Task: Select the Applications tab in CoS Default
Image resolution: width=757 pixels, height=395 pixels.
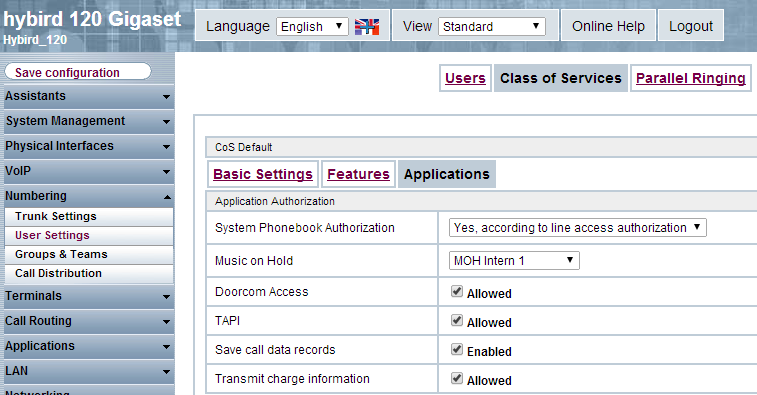Action: pyautogui.click(x=447, y=174)
